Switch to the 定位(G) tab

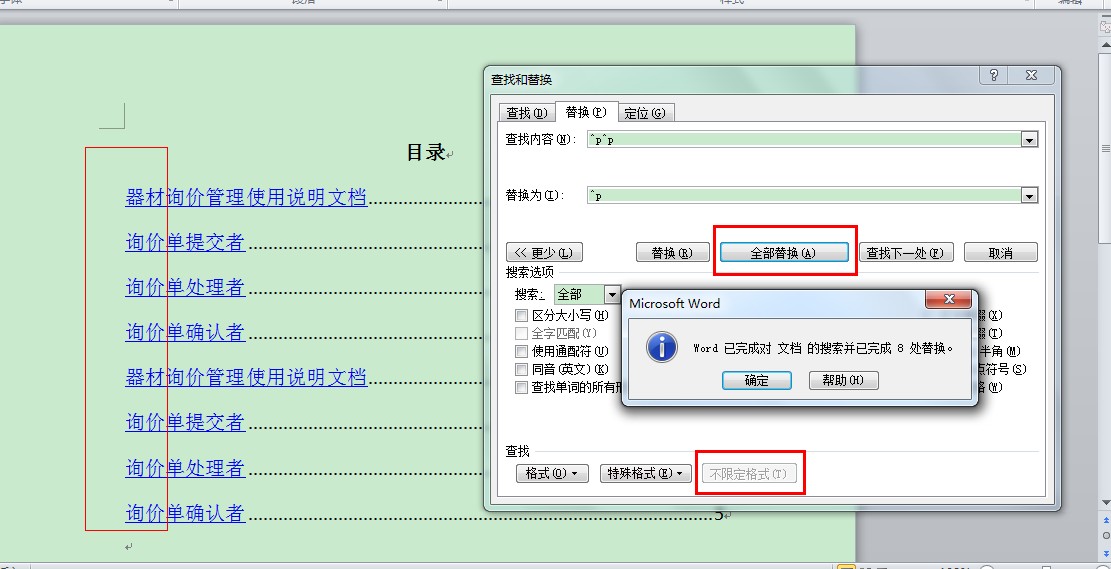[x=645, y=113]
